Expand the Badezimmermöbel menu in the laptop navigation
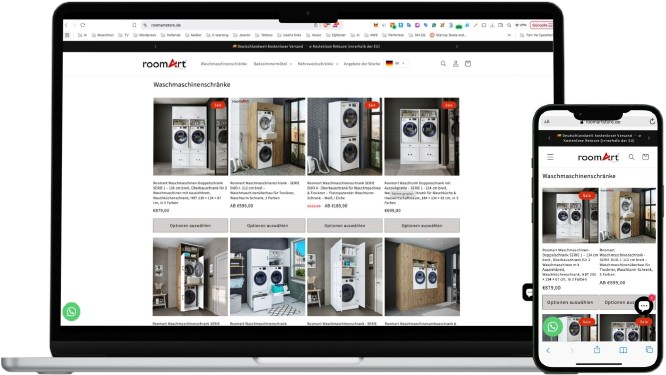The image size is (666, 375). click(x=273, y=64)
